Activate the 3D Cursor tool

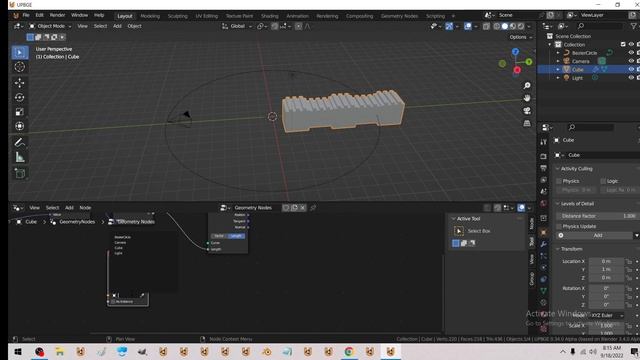(x=20, y=67)
